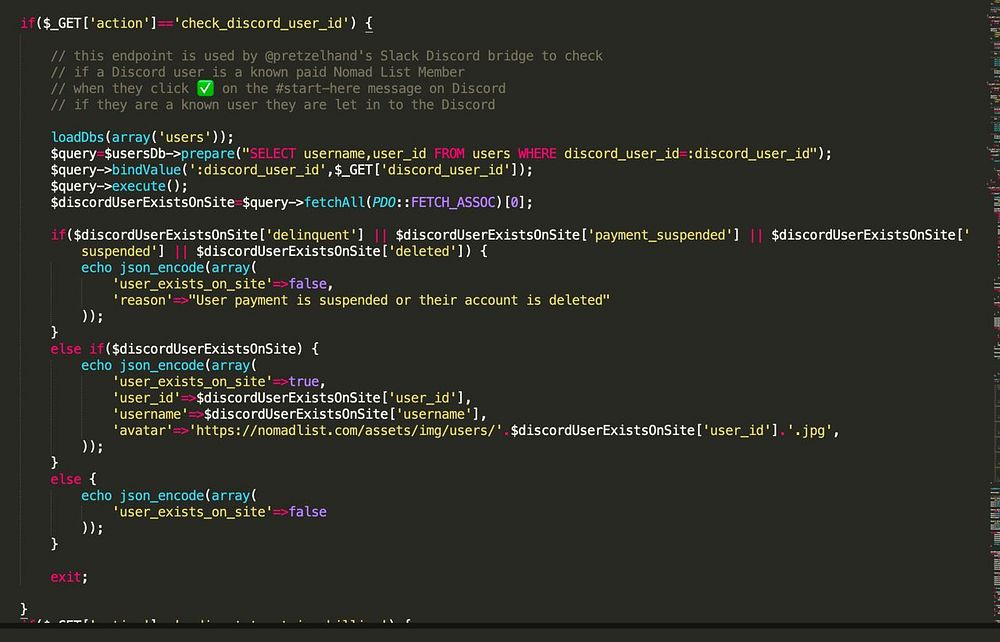This screenshot has width=1000, height=642.
Task: Click the 'delinquent' key string
Action: pos(311,235)
